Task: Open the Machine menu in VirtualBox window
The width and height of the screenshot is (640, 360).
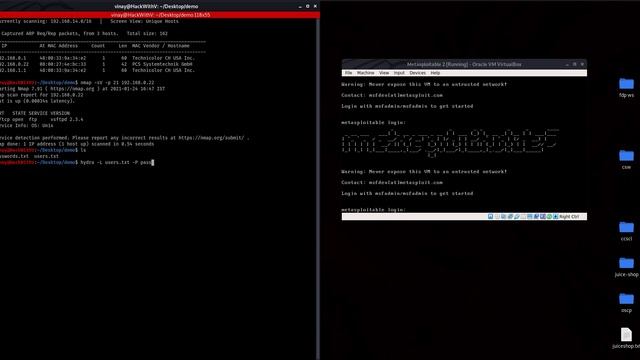Action: [365, 73]
